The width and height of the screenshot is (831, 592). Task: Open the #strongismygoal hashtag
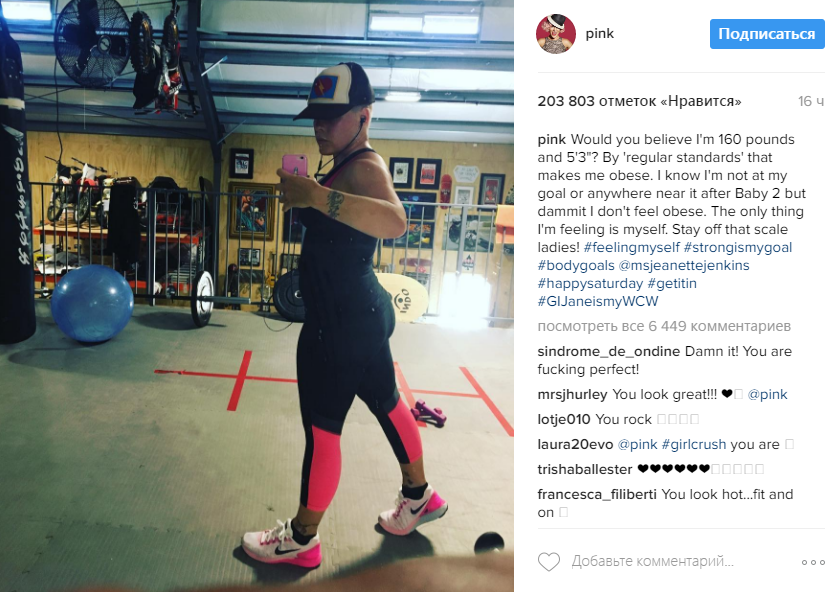click(x=738, y=248)
